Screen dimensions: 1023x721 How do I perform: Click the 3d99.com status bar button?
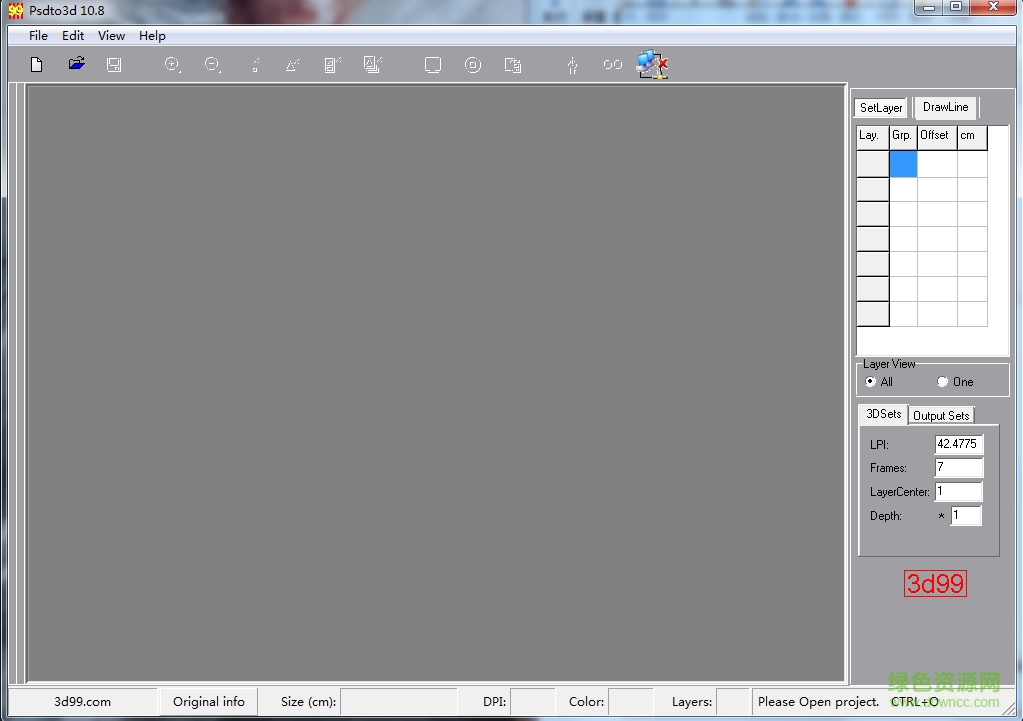tap(82, 702)
